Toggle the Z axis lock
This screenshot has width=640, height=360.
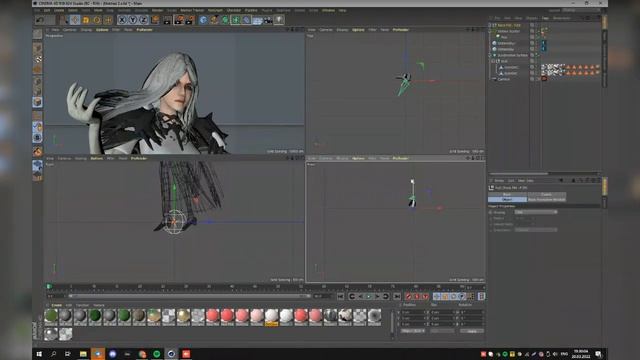point(144,20)
